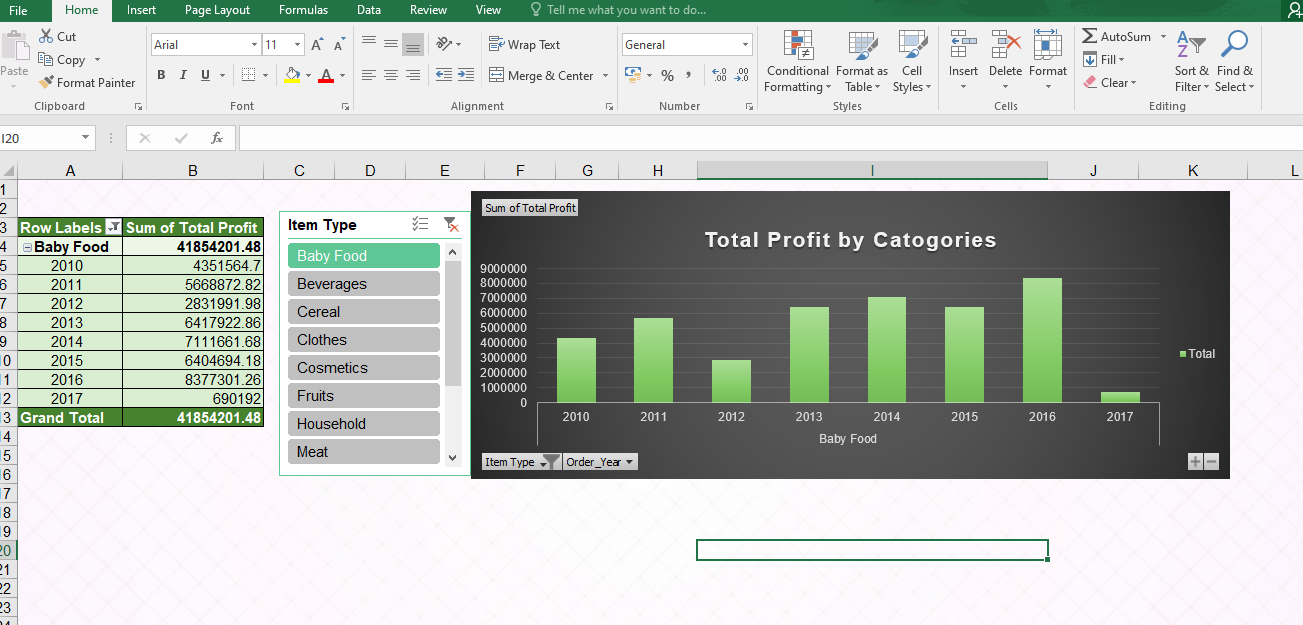Open the Row Labels filter dropdown
The width and height of the screenshot is (1303, 625).
click(x=110, y=227)
